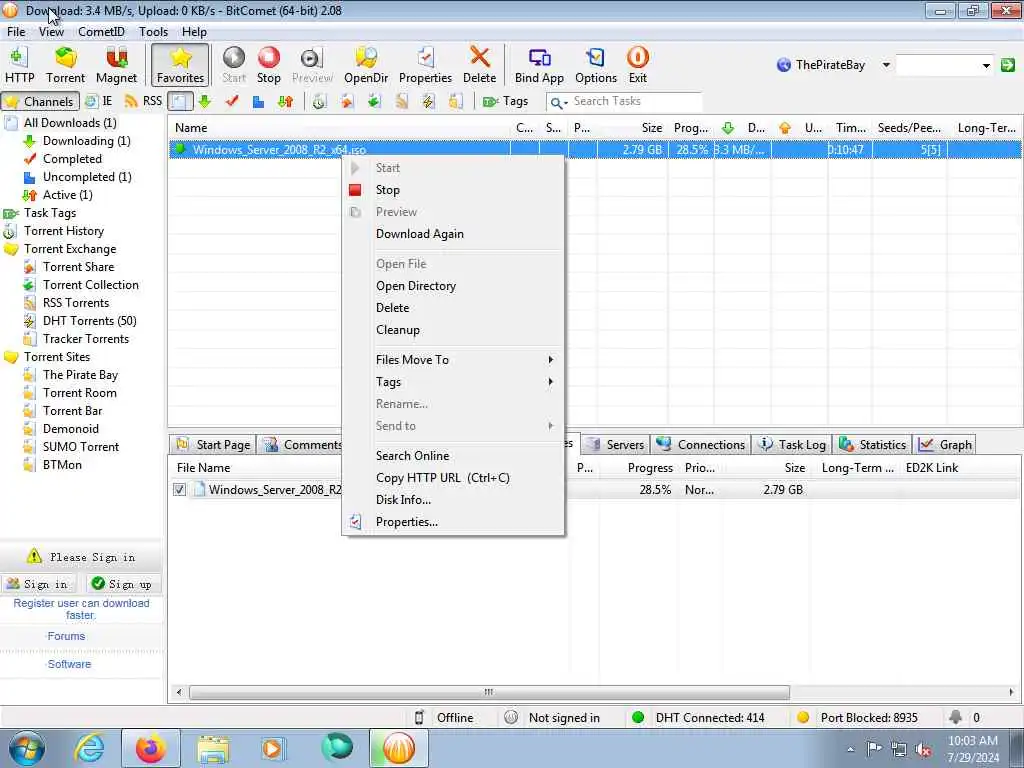Screen dimensions: 1024x768
Task: Click the Torrent toolbar icon
Action: [x=65, y=65]
